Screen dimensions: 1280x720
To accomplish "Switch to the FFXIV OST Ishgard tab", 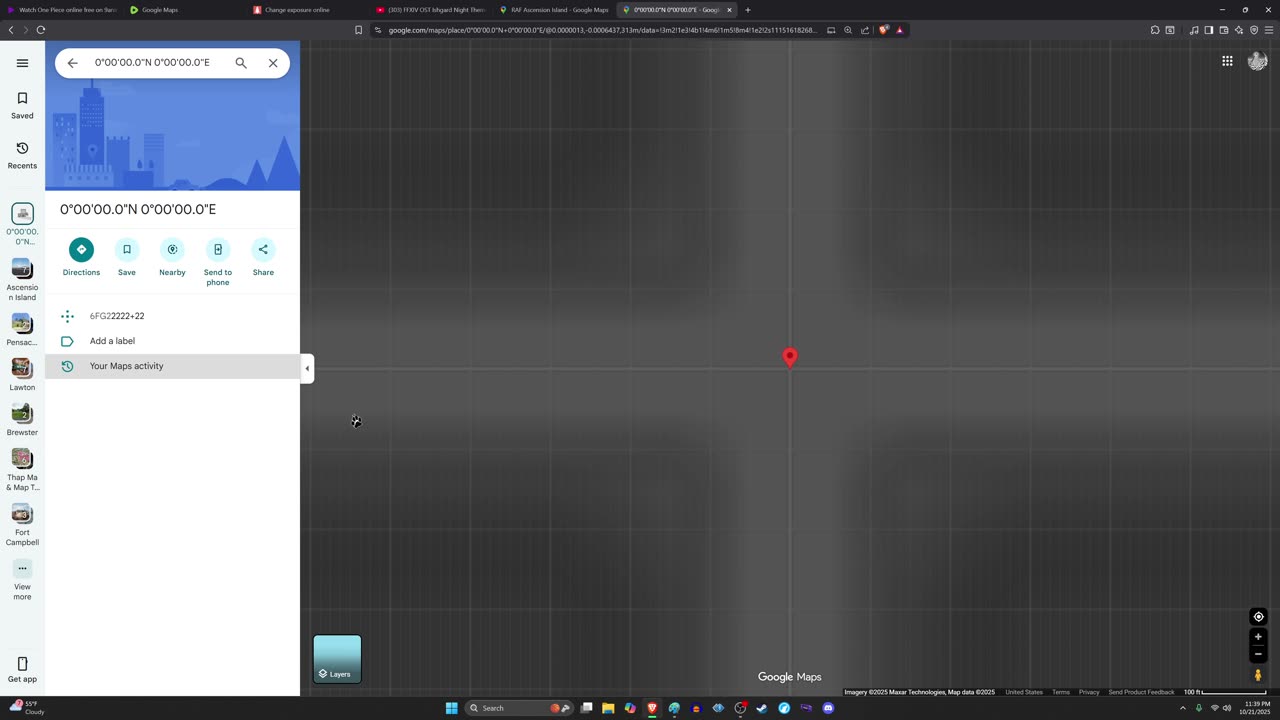I will coord(430,10).
